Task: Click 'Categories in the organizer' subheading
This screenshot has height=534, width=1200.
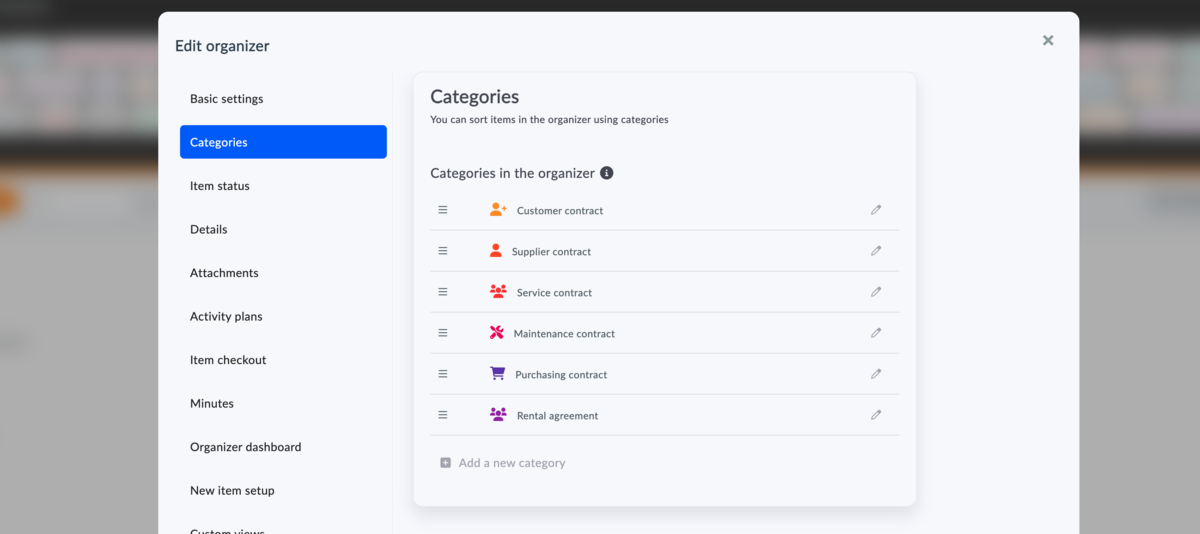Action: point(512,173)
